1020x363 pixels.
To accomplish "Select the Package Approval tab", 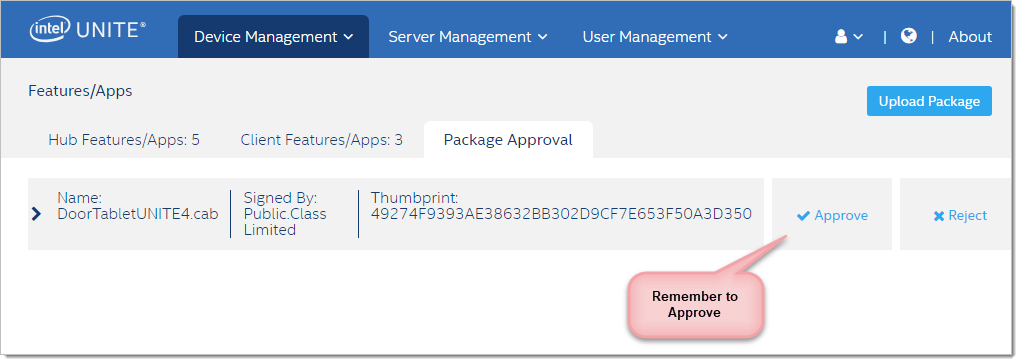I will [508, 140].
